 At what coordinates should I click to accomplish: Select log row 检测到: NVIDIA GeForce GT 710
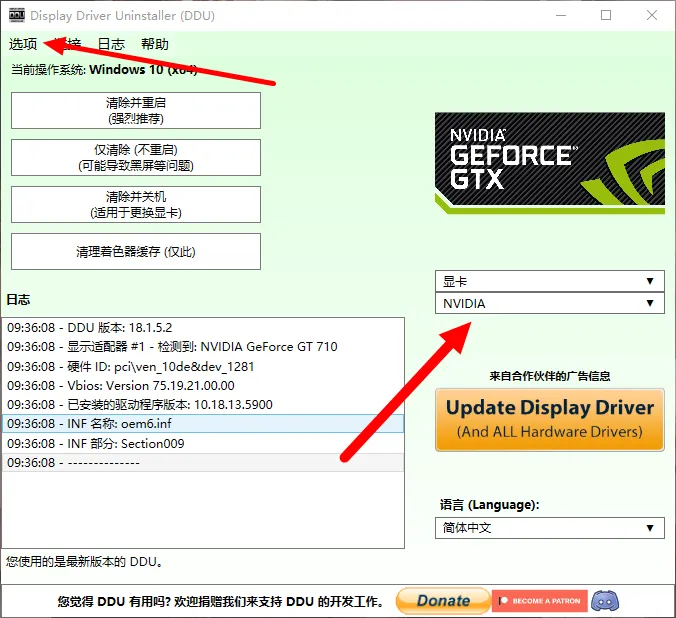(x=203, y=347)
